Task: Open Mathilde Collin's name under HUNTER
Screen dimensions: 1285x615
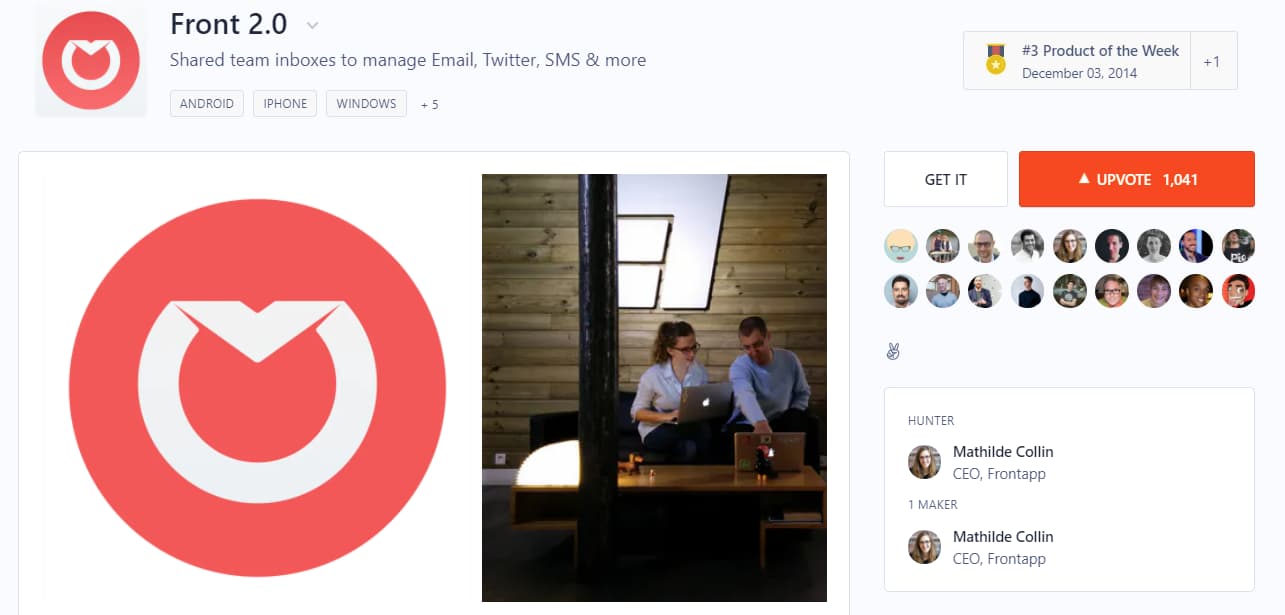Action: point(1003,451)
